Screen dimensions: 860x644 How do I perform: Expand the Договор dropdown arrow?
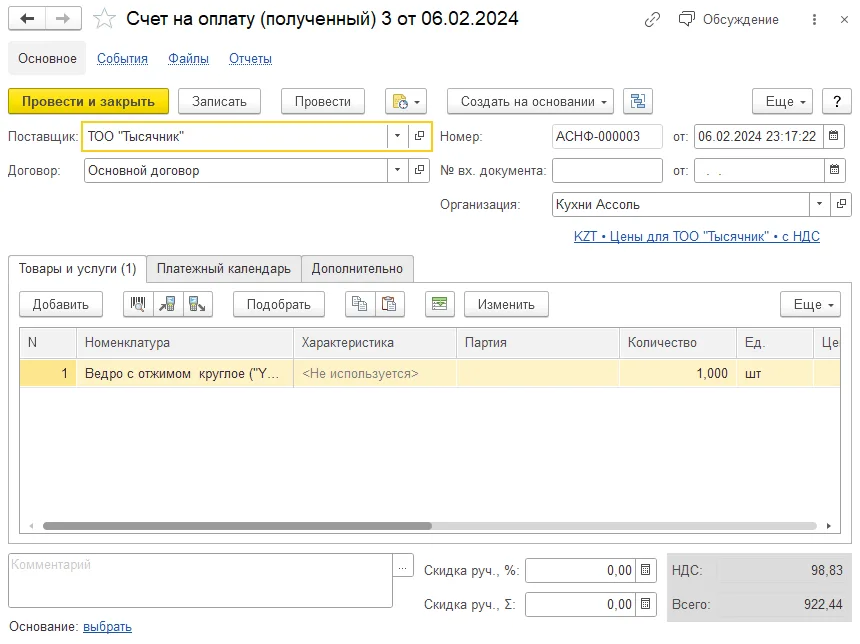pyautogui.click(x=398, y=171)
